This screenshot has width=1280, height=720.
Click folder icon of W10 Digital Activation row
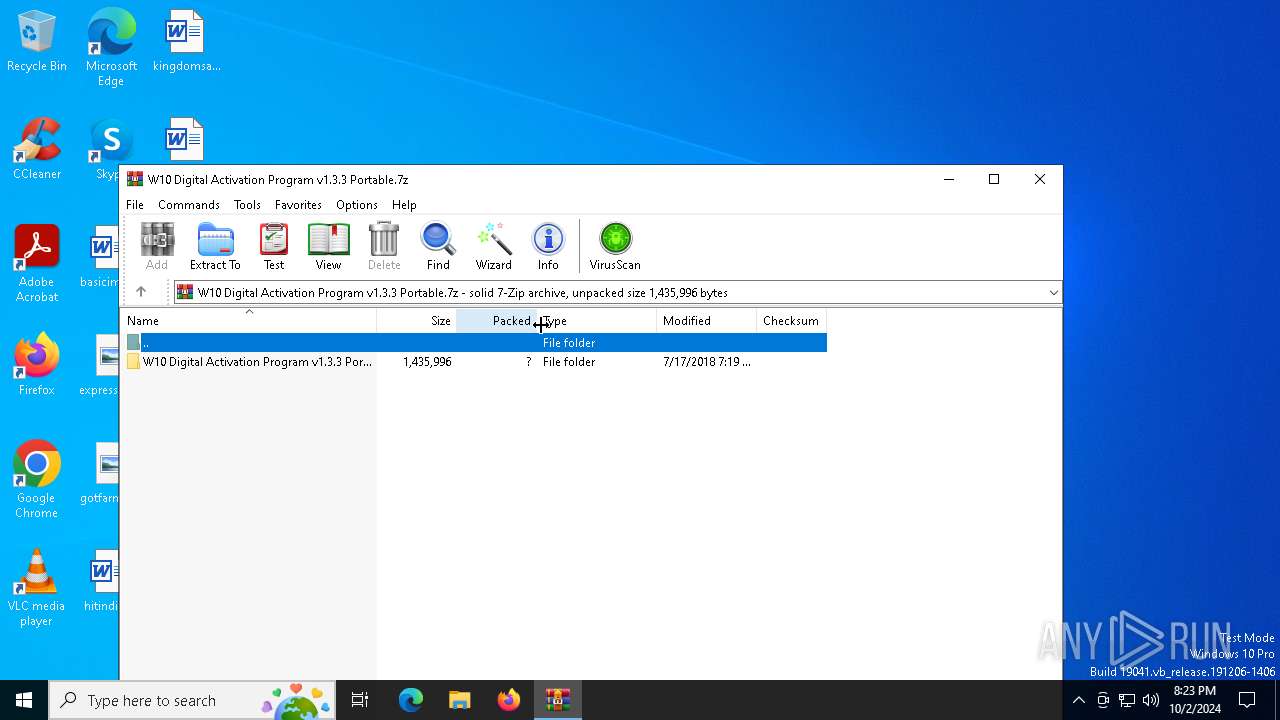pos(133,362)
